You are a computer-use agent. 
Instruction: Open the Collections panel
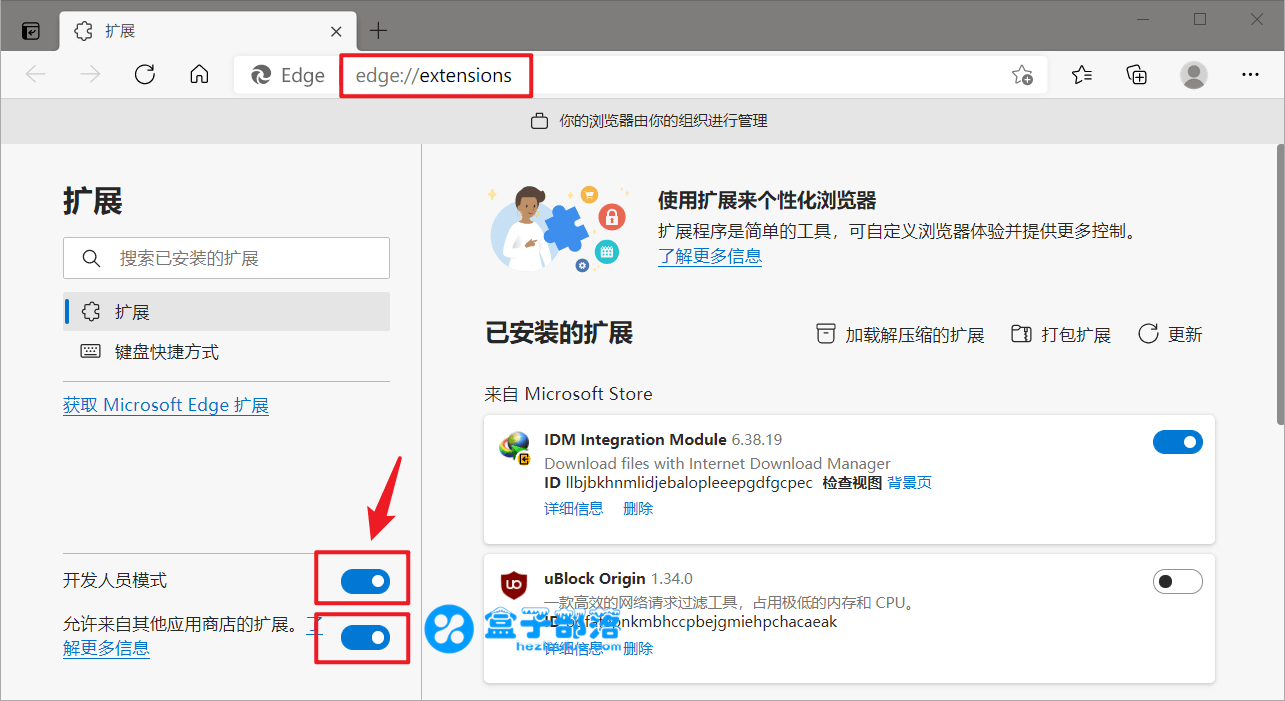1136,75
